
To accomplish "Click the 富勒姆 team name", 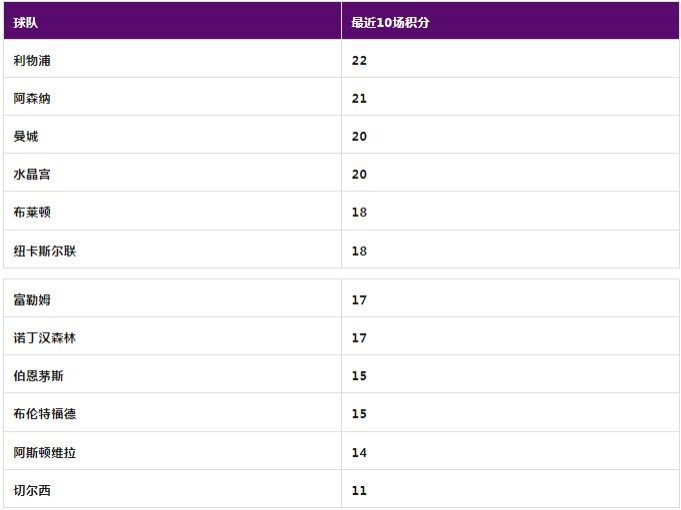I will tap(32, 300).
